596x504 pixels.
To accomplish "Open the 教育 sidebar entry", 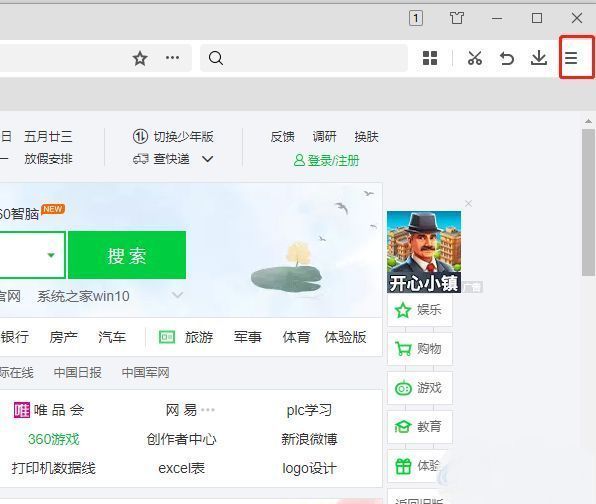I will [419, 426].
